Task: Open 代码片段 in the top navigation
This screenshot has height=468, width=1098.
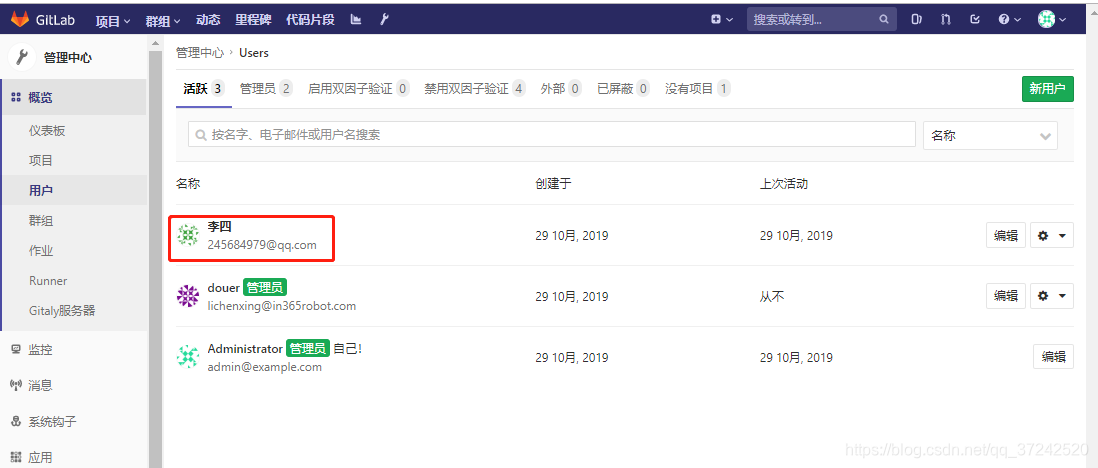Action: click(311, 20)
